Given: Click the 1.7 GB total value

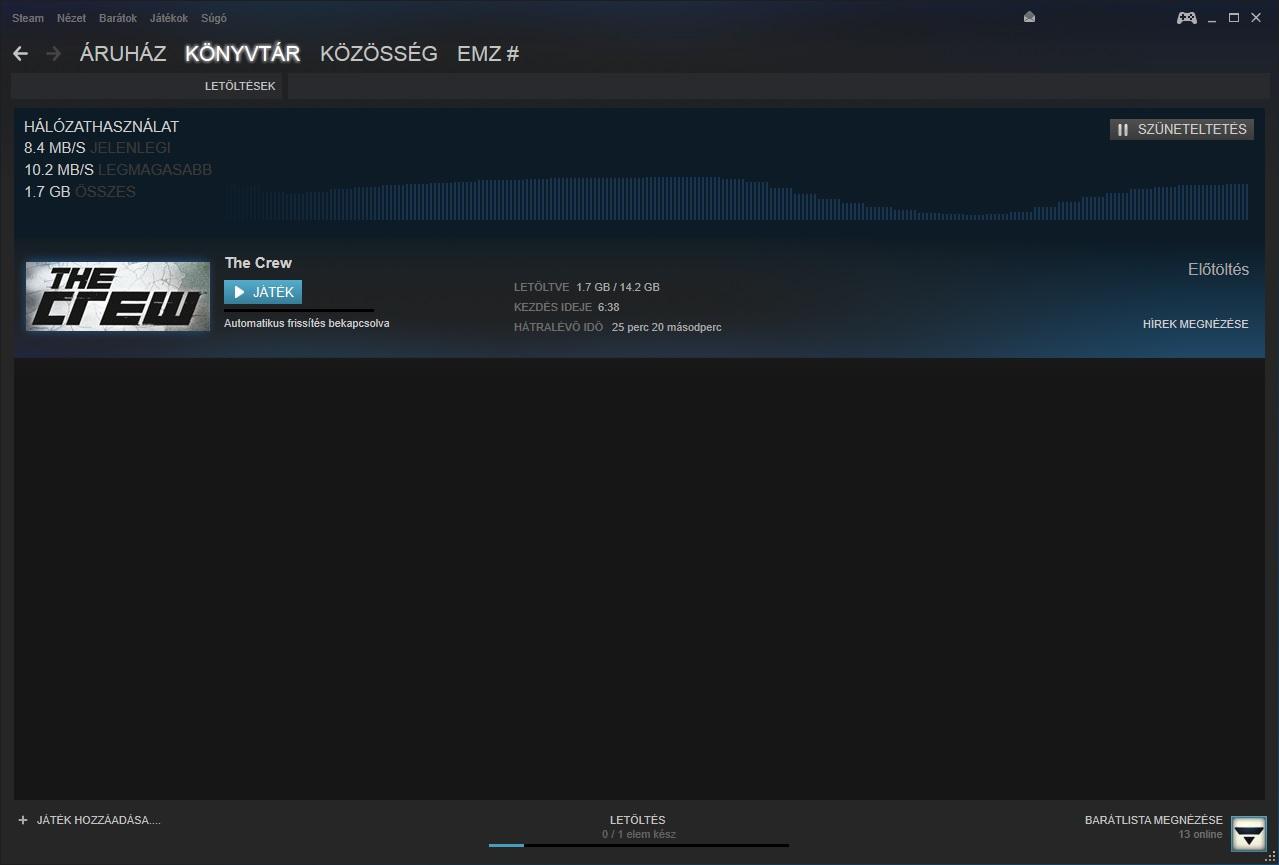Looking at the screenshot, I should point(47,192).
